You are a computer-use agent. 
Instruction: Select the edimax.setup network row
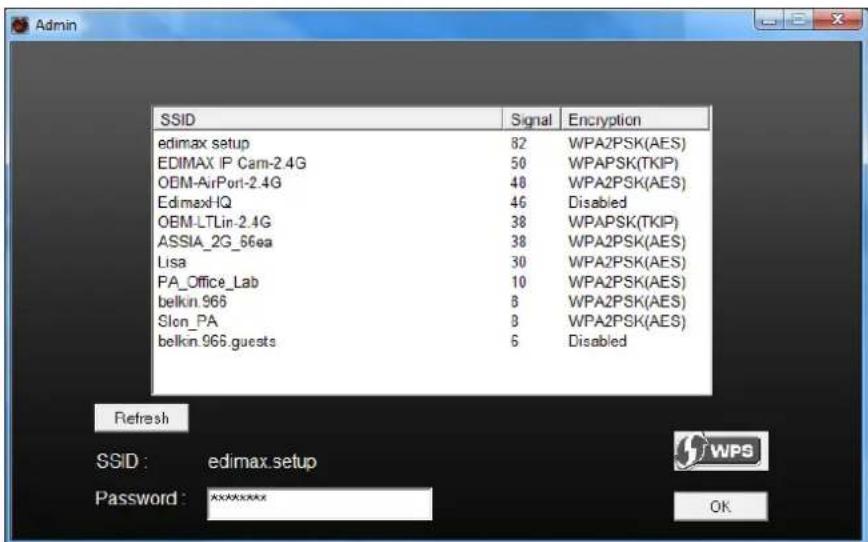click(432, 143)
